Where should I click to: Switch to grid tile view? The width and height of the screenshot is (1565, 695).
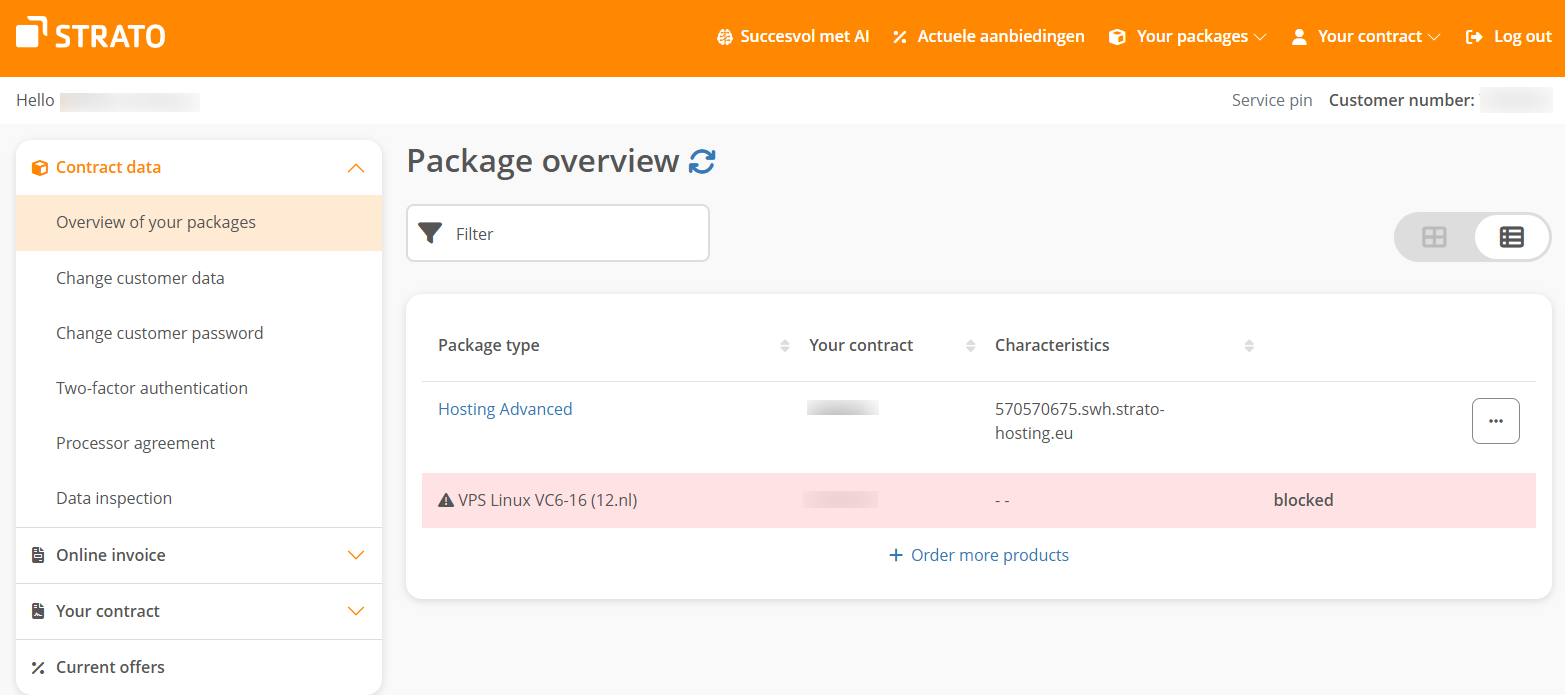tap(1434, 237)
